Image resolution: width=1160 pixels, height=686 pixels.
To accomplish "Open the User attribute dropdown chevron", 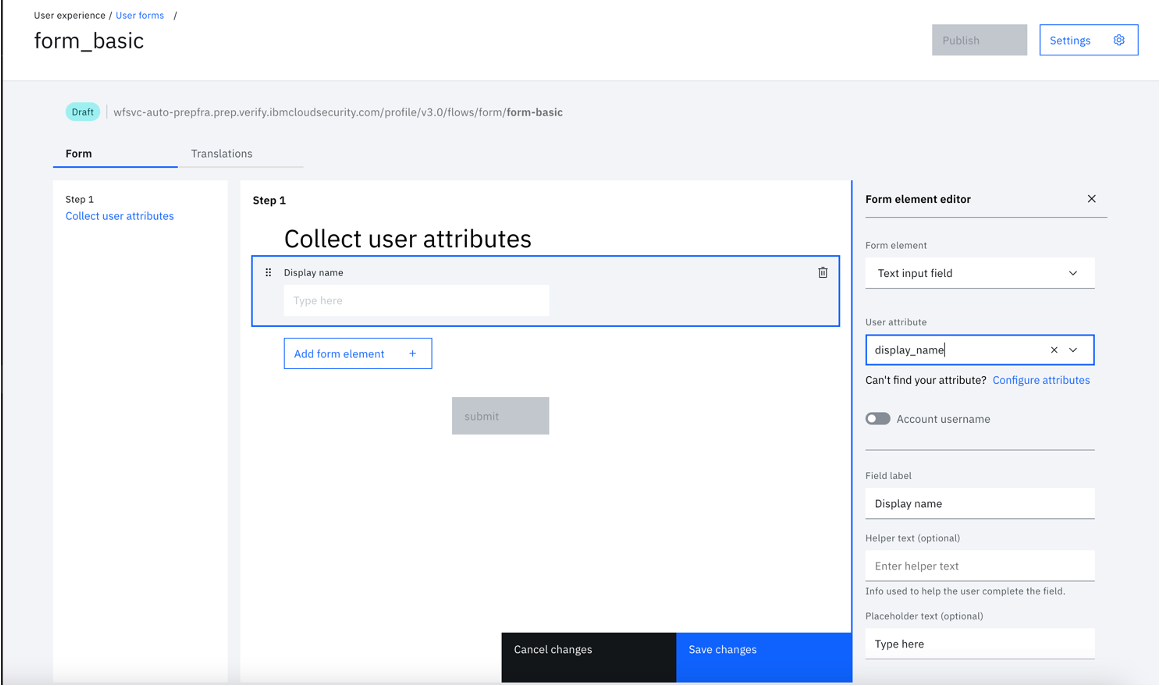I will point(1073,350).
